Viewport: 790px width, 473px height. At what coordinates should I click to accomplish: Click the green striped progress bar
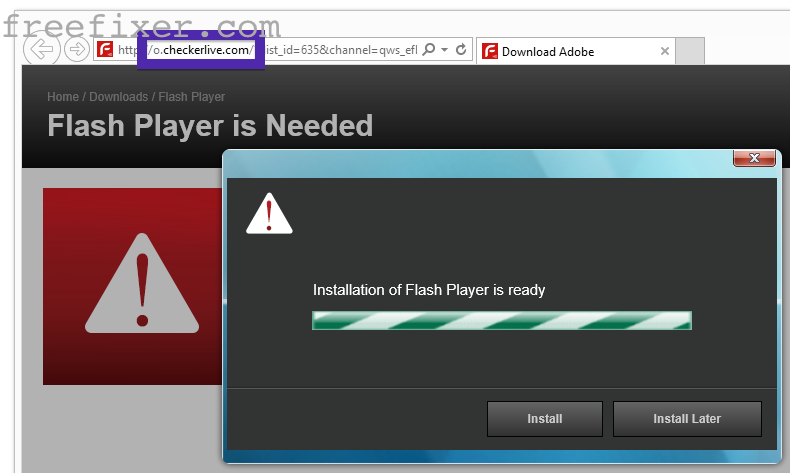click(x=502, y=320)
